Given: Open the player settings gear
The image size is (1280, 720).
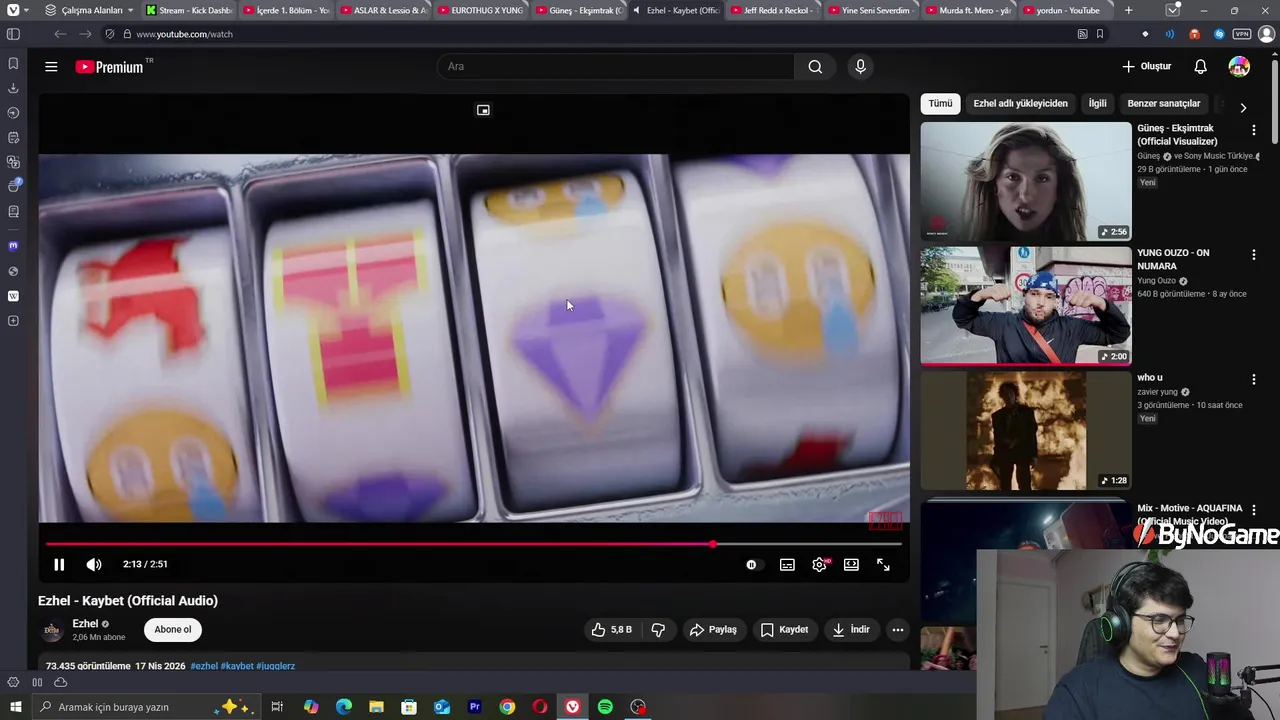Looking at the screenshot, I should [819, 565].
